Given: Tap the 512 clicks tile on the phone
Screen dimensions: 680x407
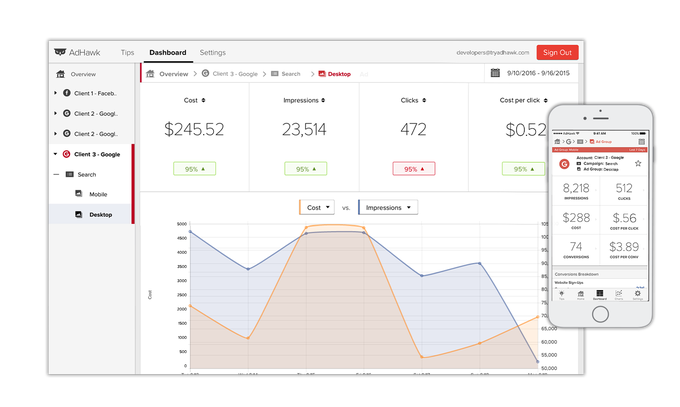Looking at the screenshot, I should coord(624,191).
